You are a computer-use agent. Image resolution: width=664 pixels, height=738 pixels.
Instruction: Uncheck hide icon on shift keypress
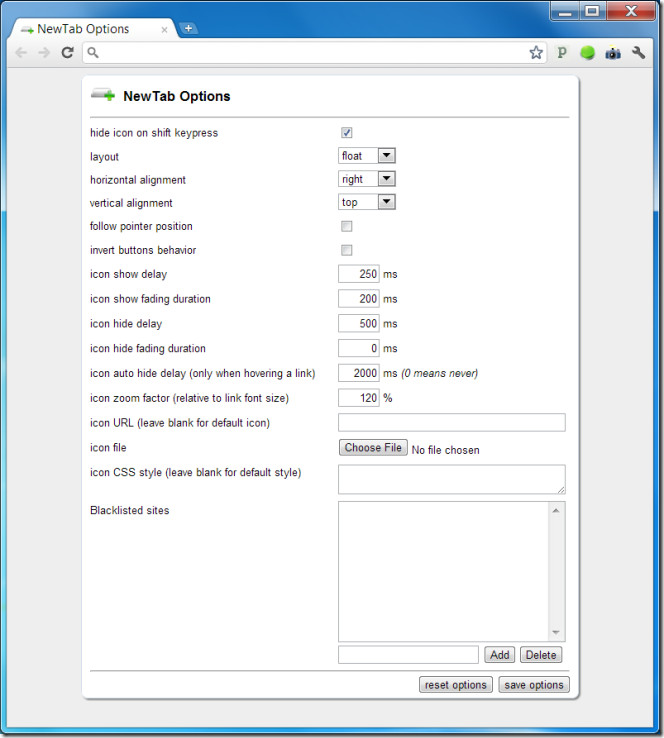[x=346, y=133]
